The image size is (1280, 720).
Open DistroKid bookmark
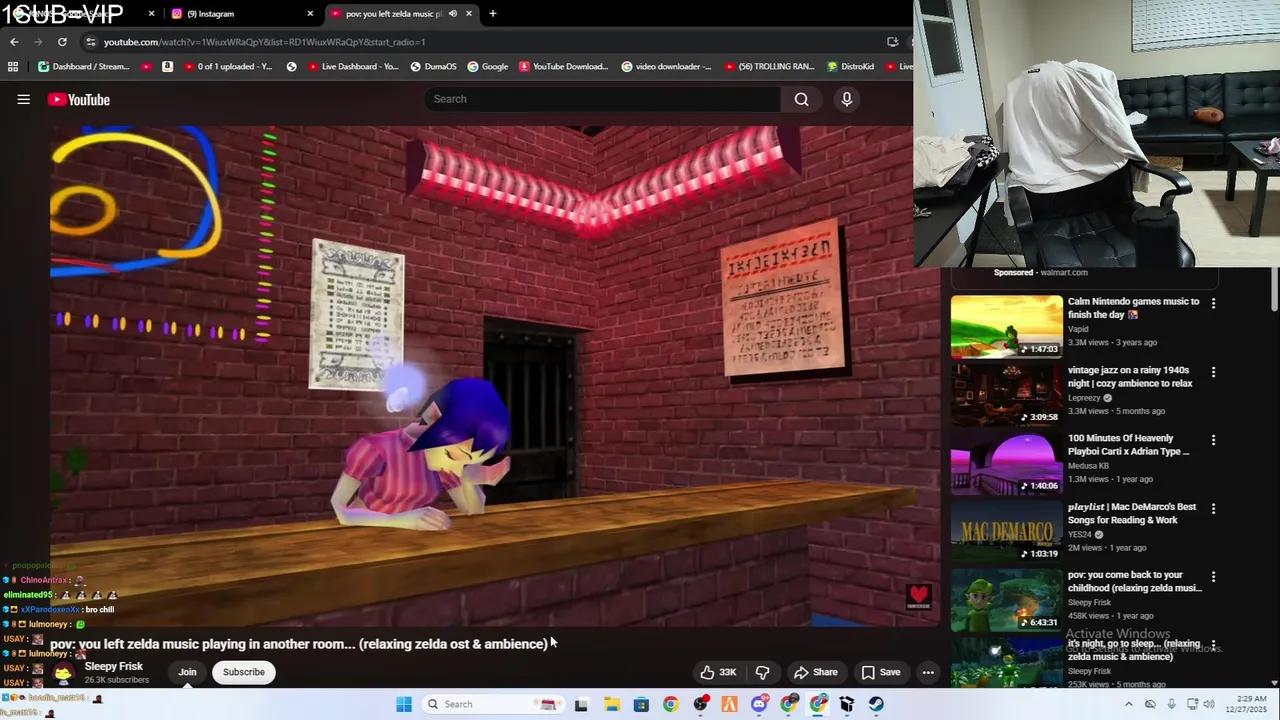coord(851,67)
